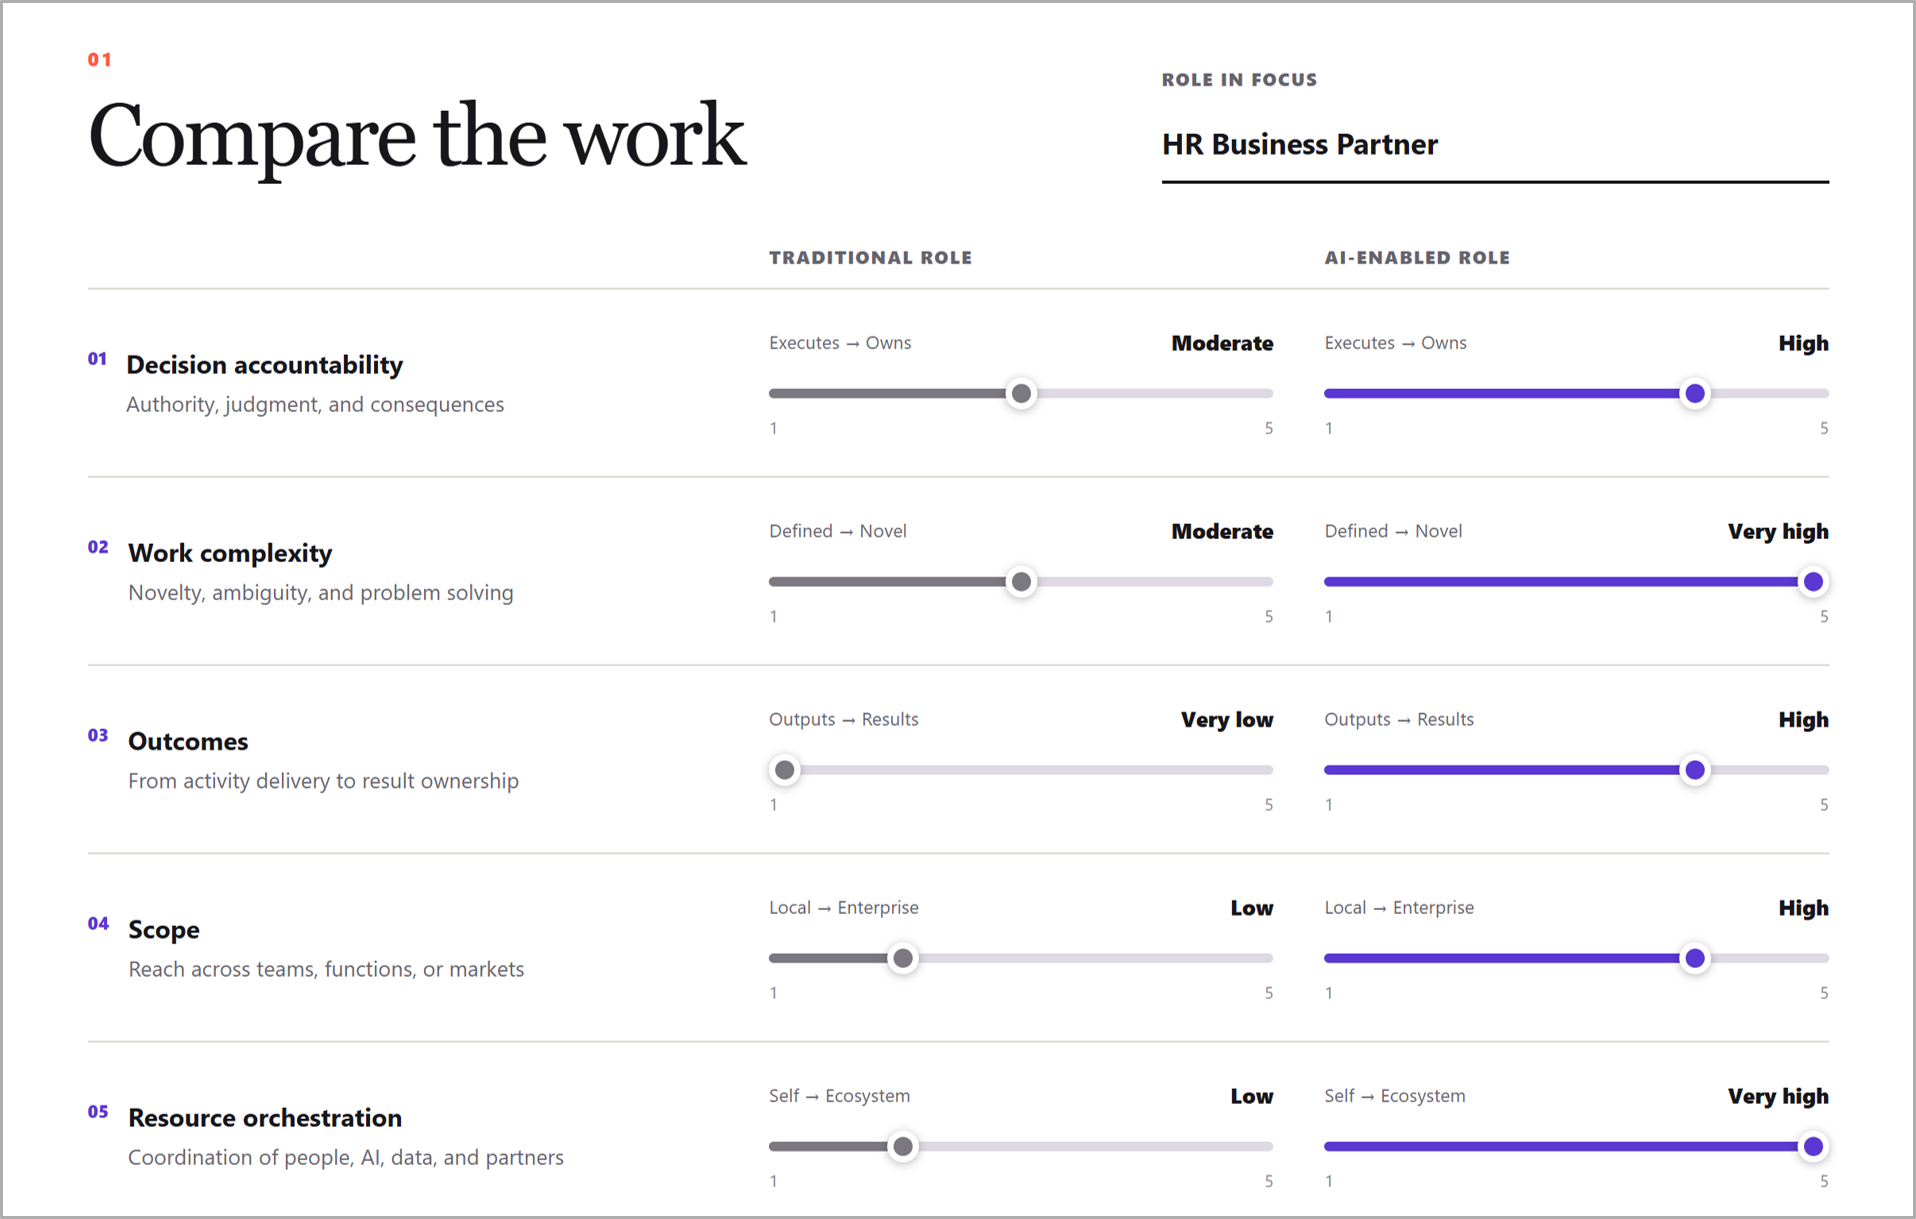
Task: Click Traditional Work complexity slider handle
Action: pos(1021,582)
